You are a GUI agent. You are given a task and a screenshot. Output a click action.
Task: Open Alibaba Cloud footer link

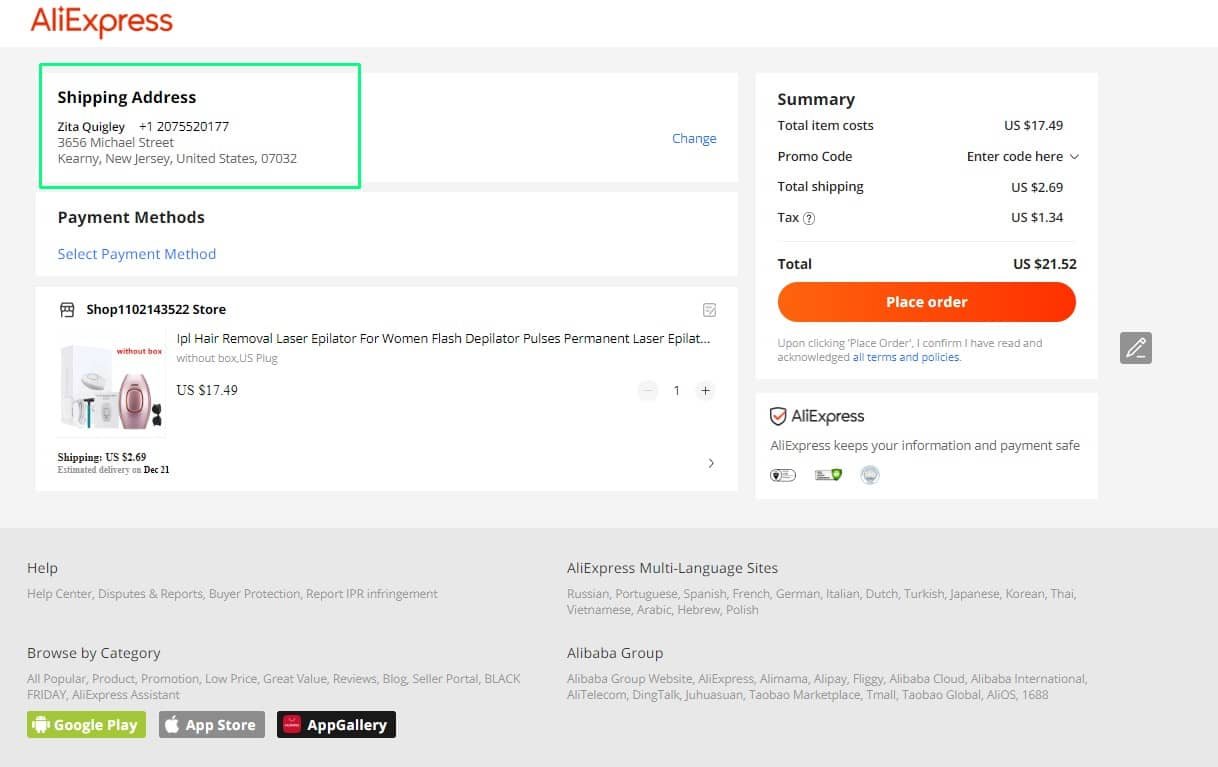[x=927, y=679]
